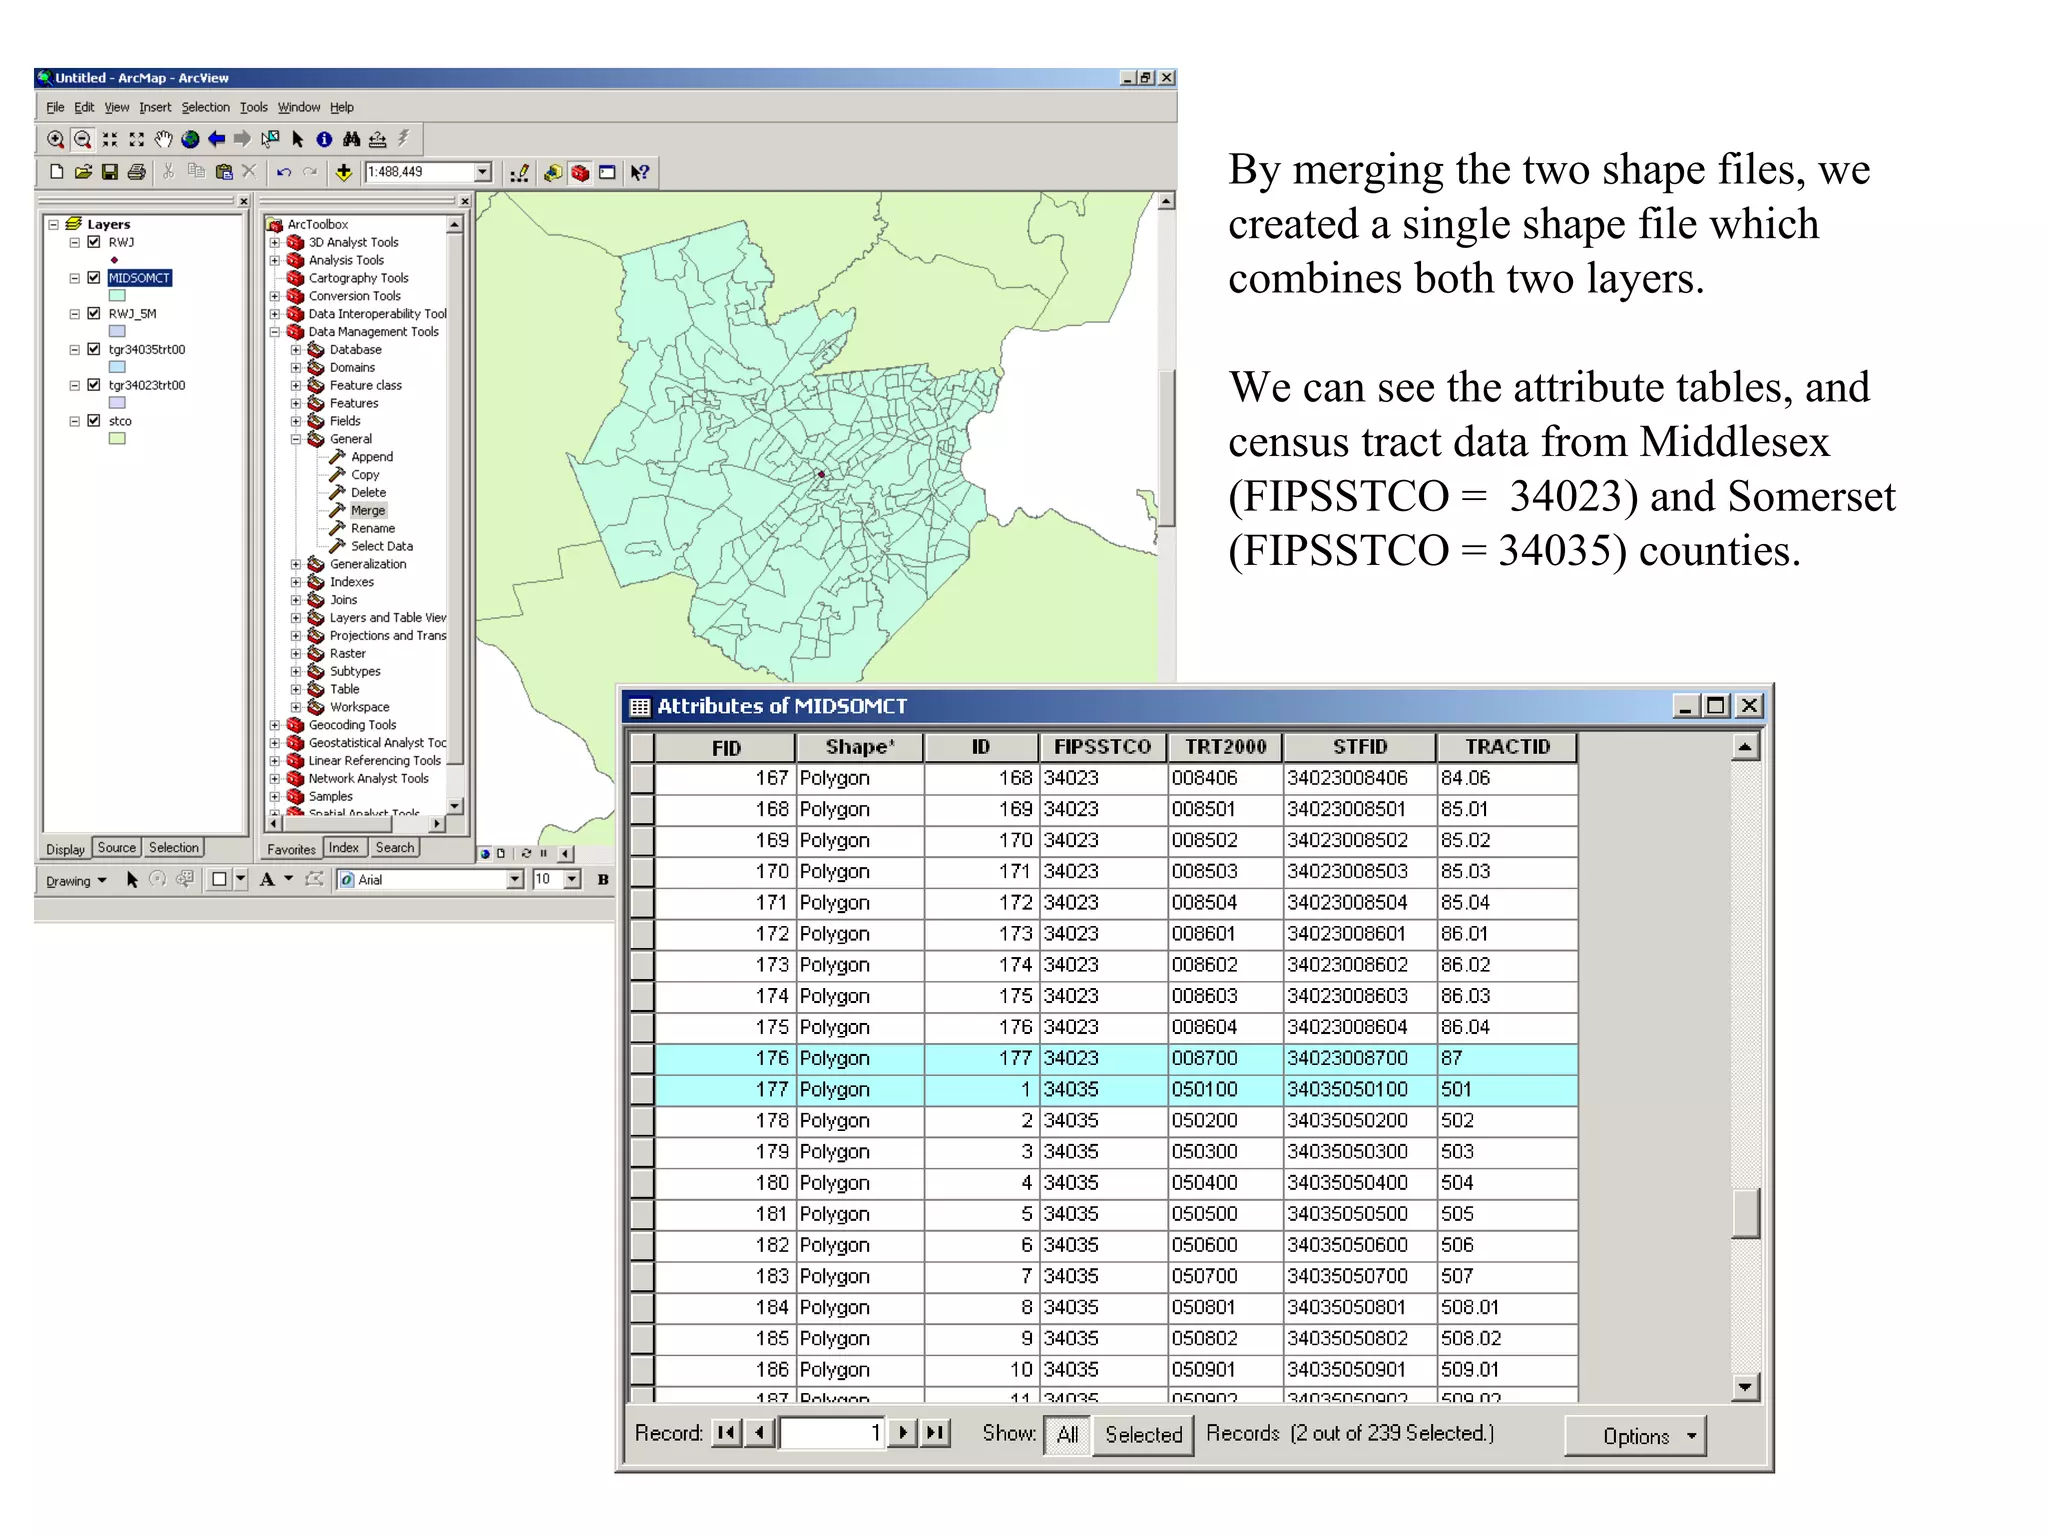Go back to previous extent arrow
The width and height of the screenshot is (2048, 1536).
coord(217,139)
